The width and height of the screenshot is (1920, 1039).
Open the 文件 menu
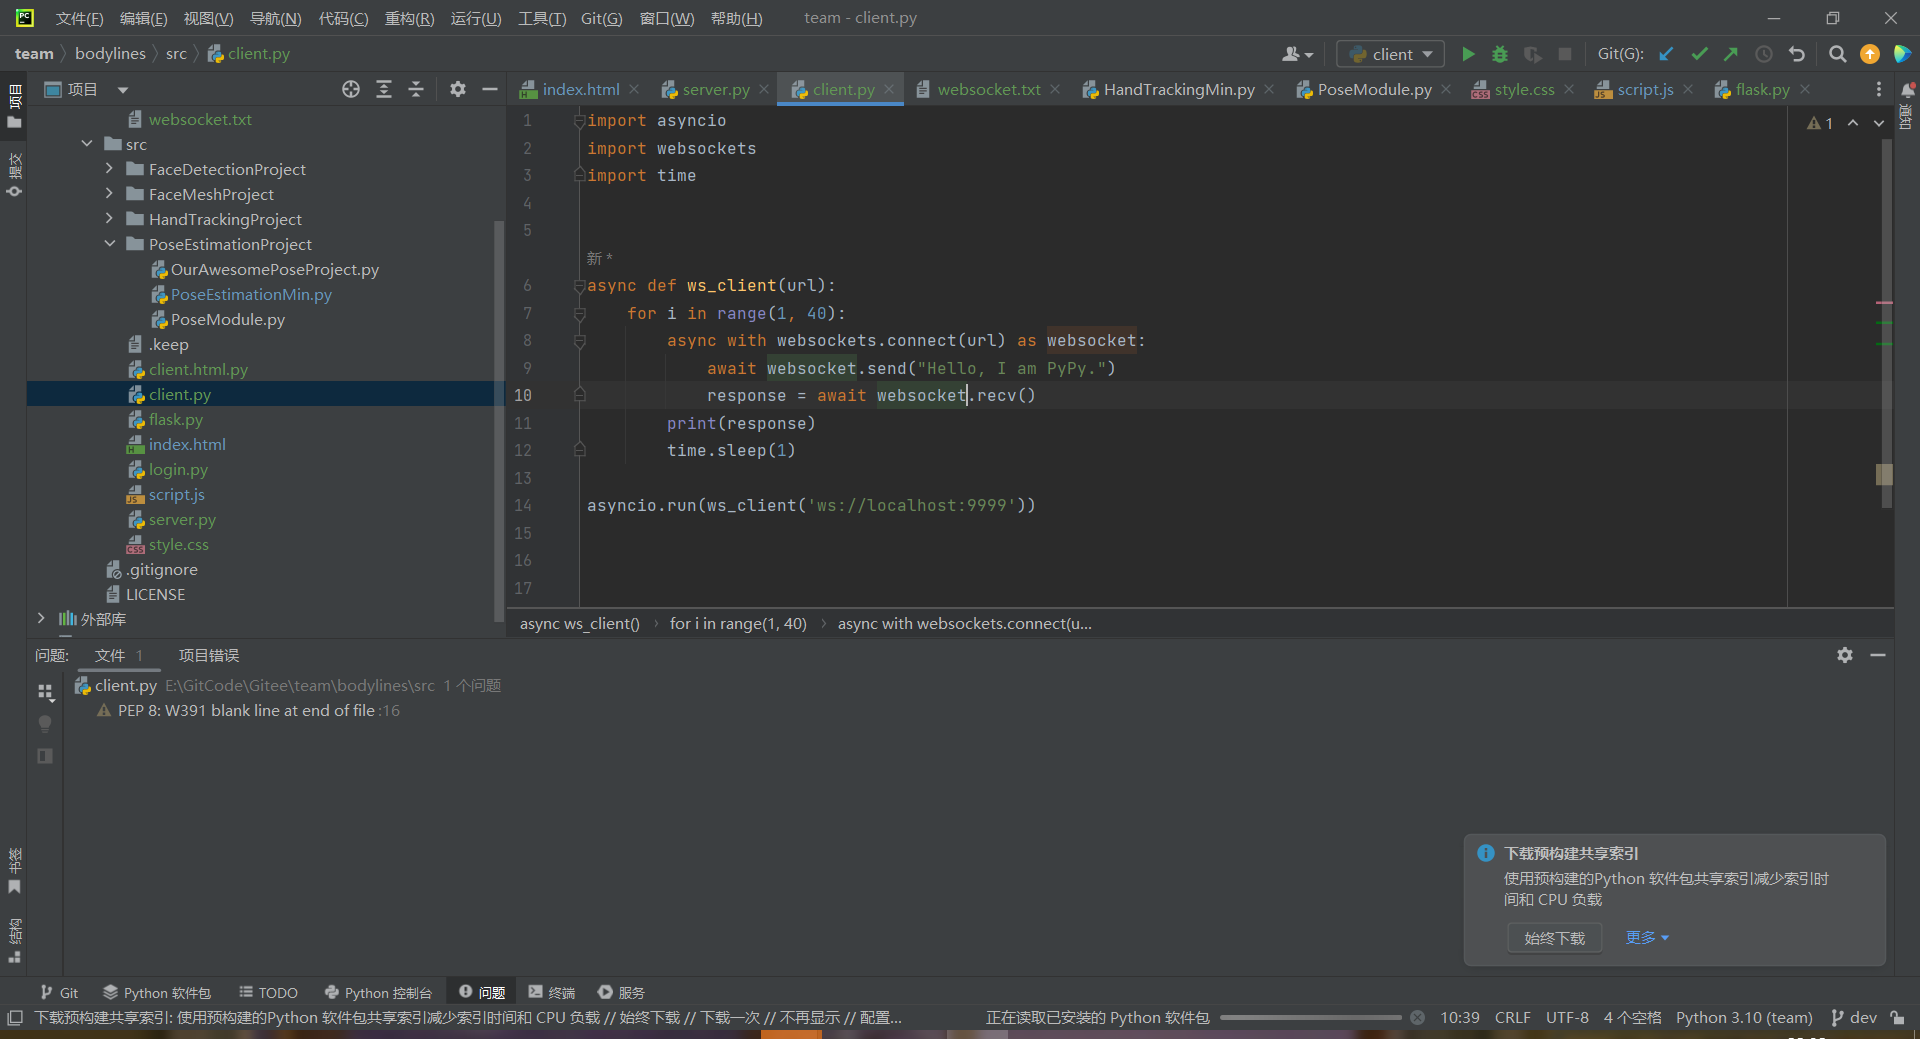pyautogui.click(x=79, y=18)
